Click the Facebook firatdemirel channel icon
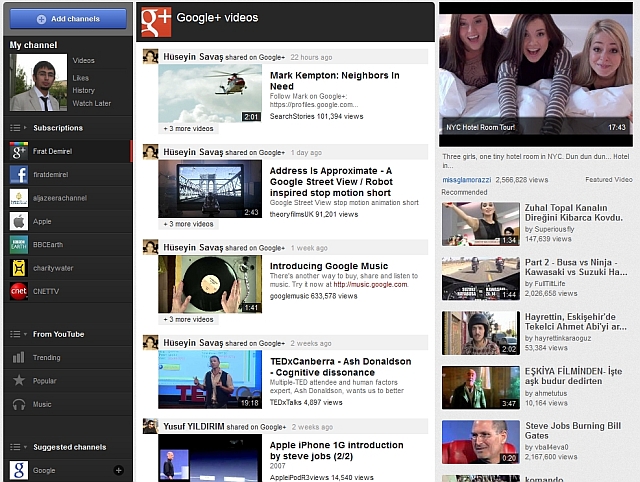Screen dimensions: 640x482 click(19, 175)
